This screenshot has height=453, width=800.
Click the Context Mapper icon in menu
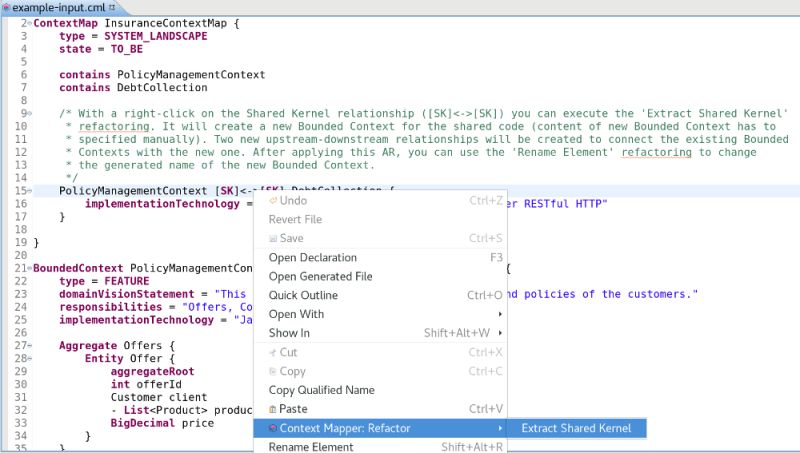click(273, 428)
